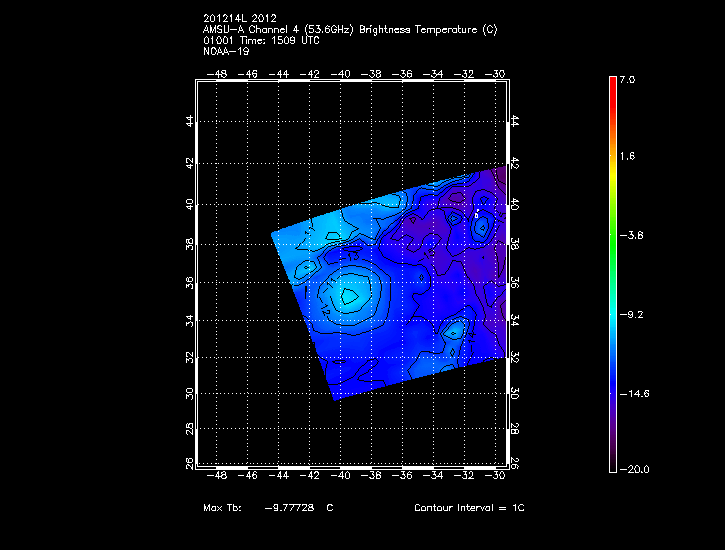The width and height of the screenshot is (725, 550).
Task: Select the NOAA-19 satellite label
Action: point(224,52)
